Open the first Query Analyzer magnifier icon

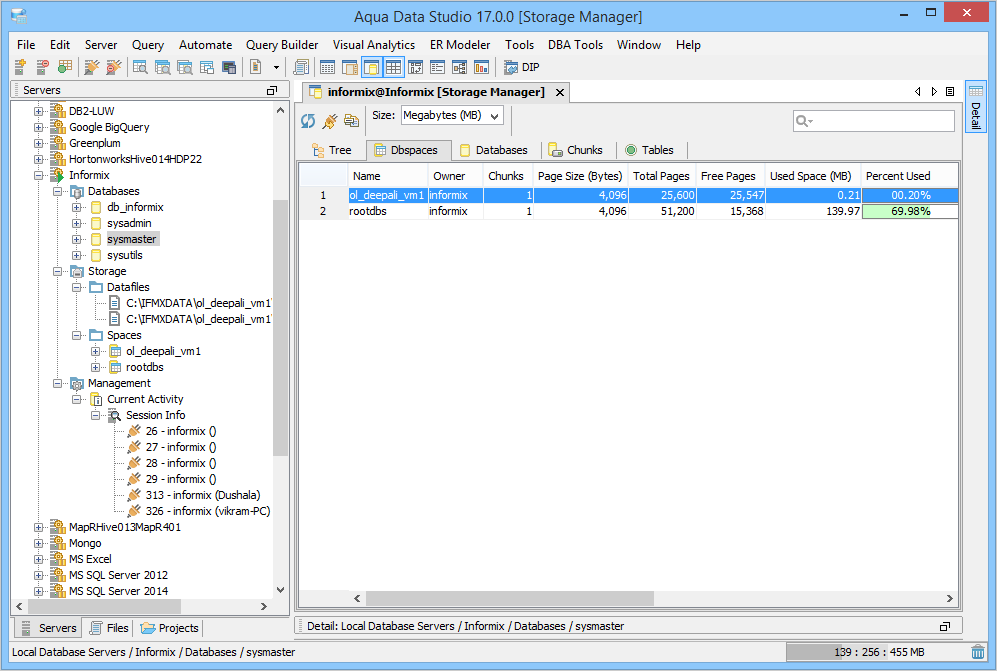tap(141, 67)
